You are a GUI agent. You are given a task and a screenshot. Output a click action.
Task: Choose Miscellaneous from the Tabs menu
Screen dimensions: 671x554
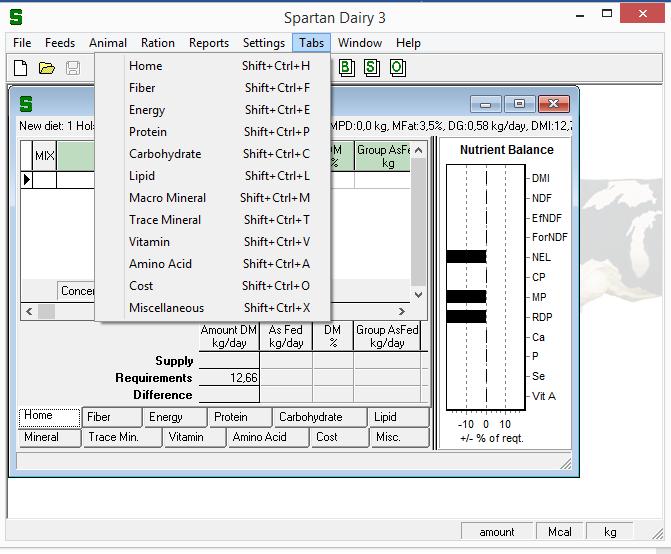point(213,308)
